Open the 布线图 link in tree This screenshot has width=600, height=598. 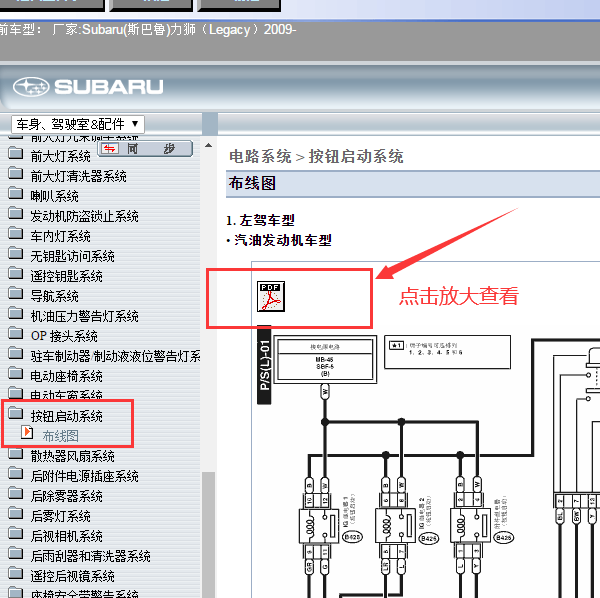[60, 436]
